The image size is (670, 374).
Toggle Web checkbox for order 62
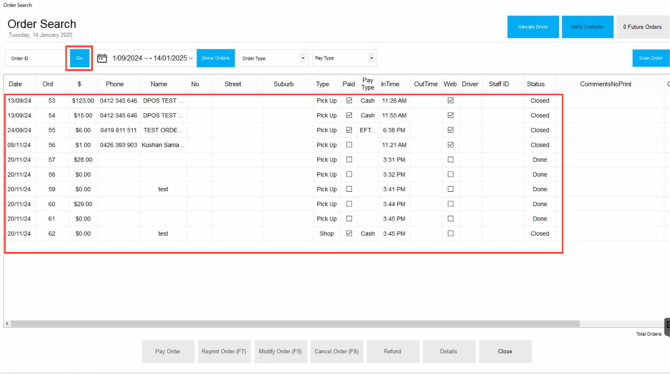tap(450, 233)
